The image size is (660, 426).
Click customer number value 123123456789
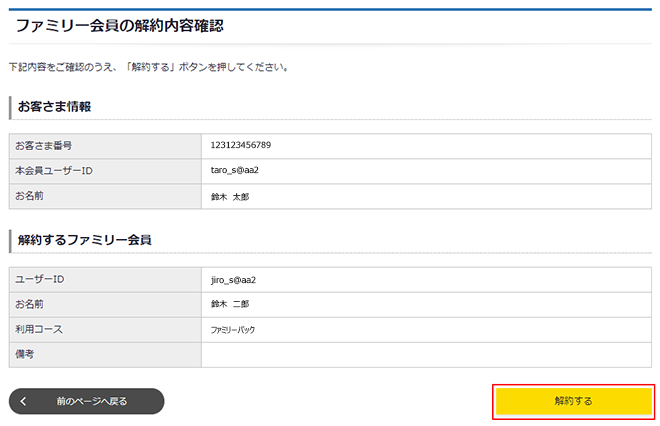coord(240,145)
